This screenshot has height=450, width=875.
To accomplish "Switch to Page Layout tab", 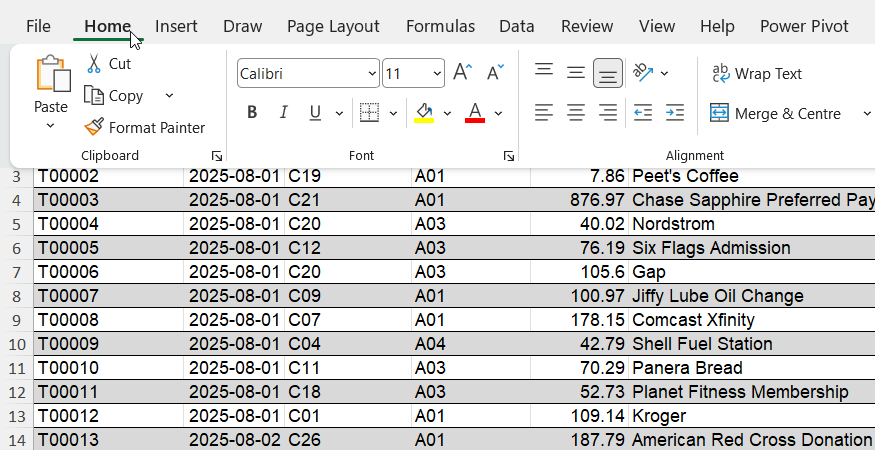I will point(333,26).
